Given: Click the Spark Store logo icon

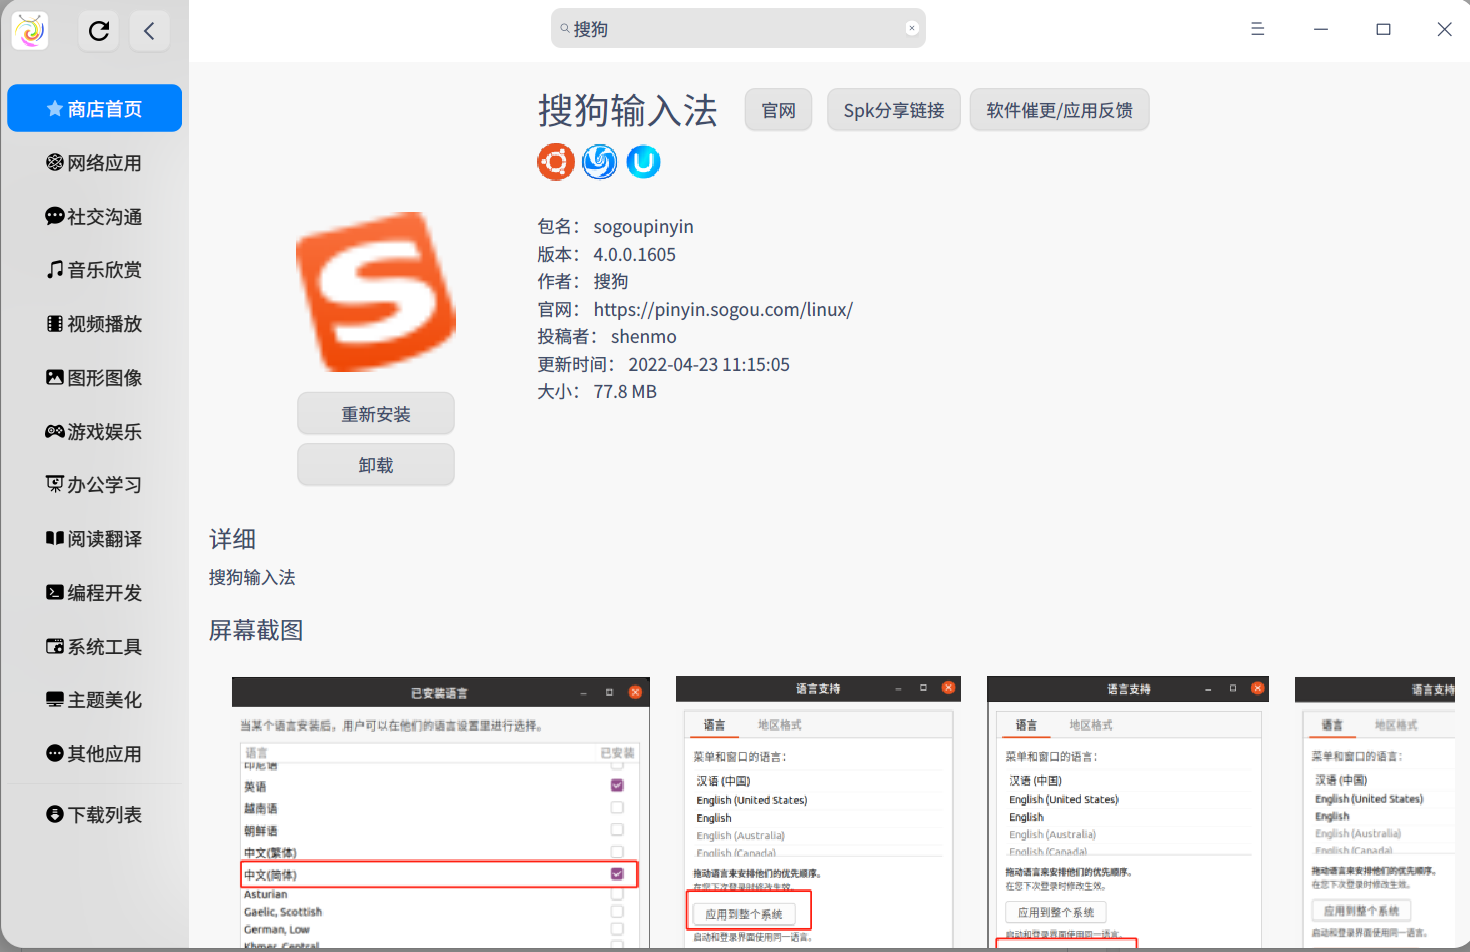Looking at the screenshot, I should pyautogui.click(x=30, y=30).
